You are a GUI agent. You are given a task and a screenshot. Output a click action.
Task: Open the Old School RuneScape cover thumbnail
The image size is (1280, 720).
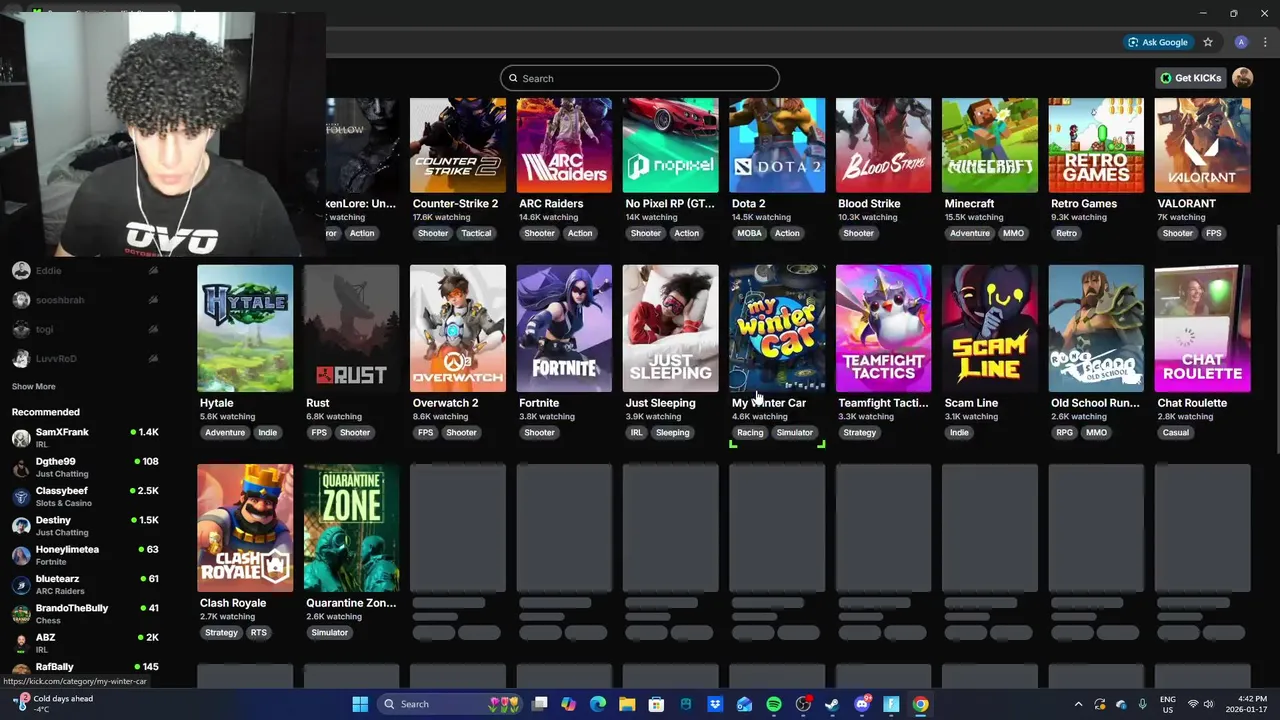[1096, 328]
